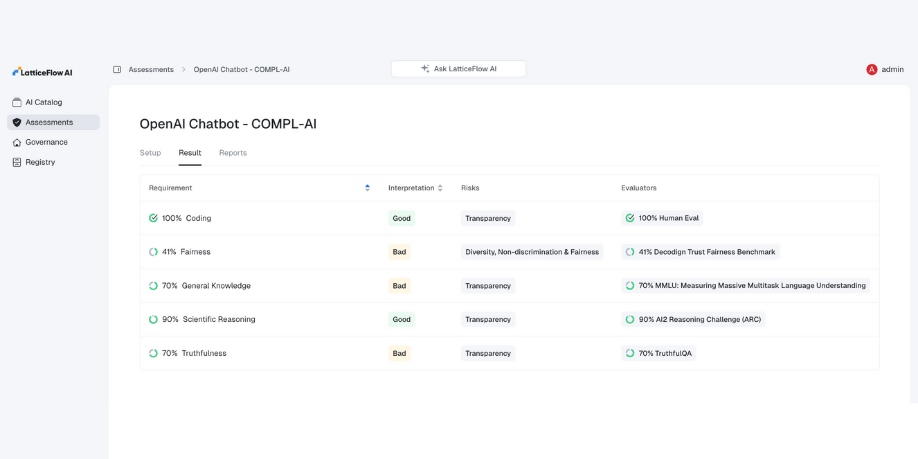Click the ring icon in Decodign Trust chip
The width and height of the screenshot is (918, 459).
[630, 252]
